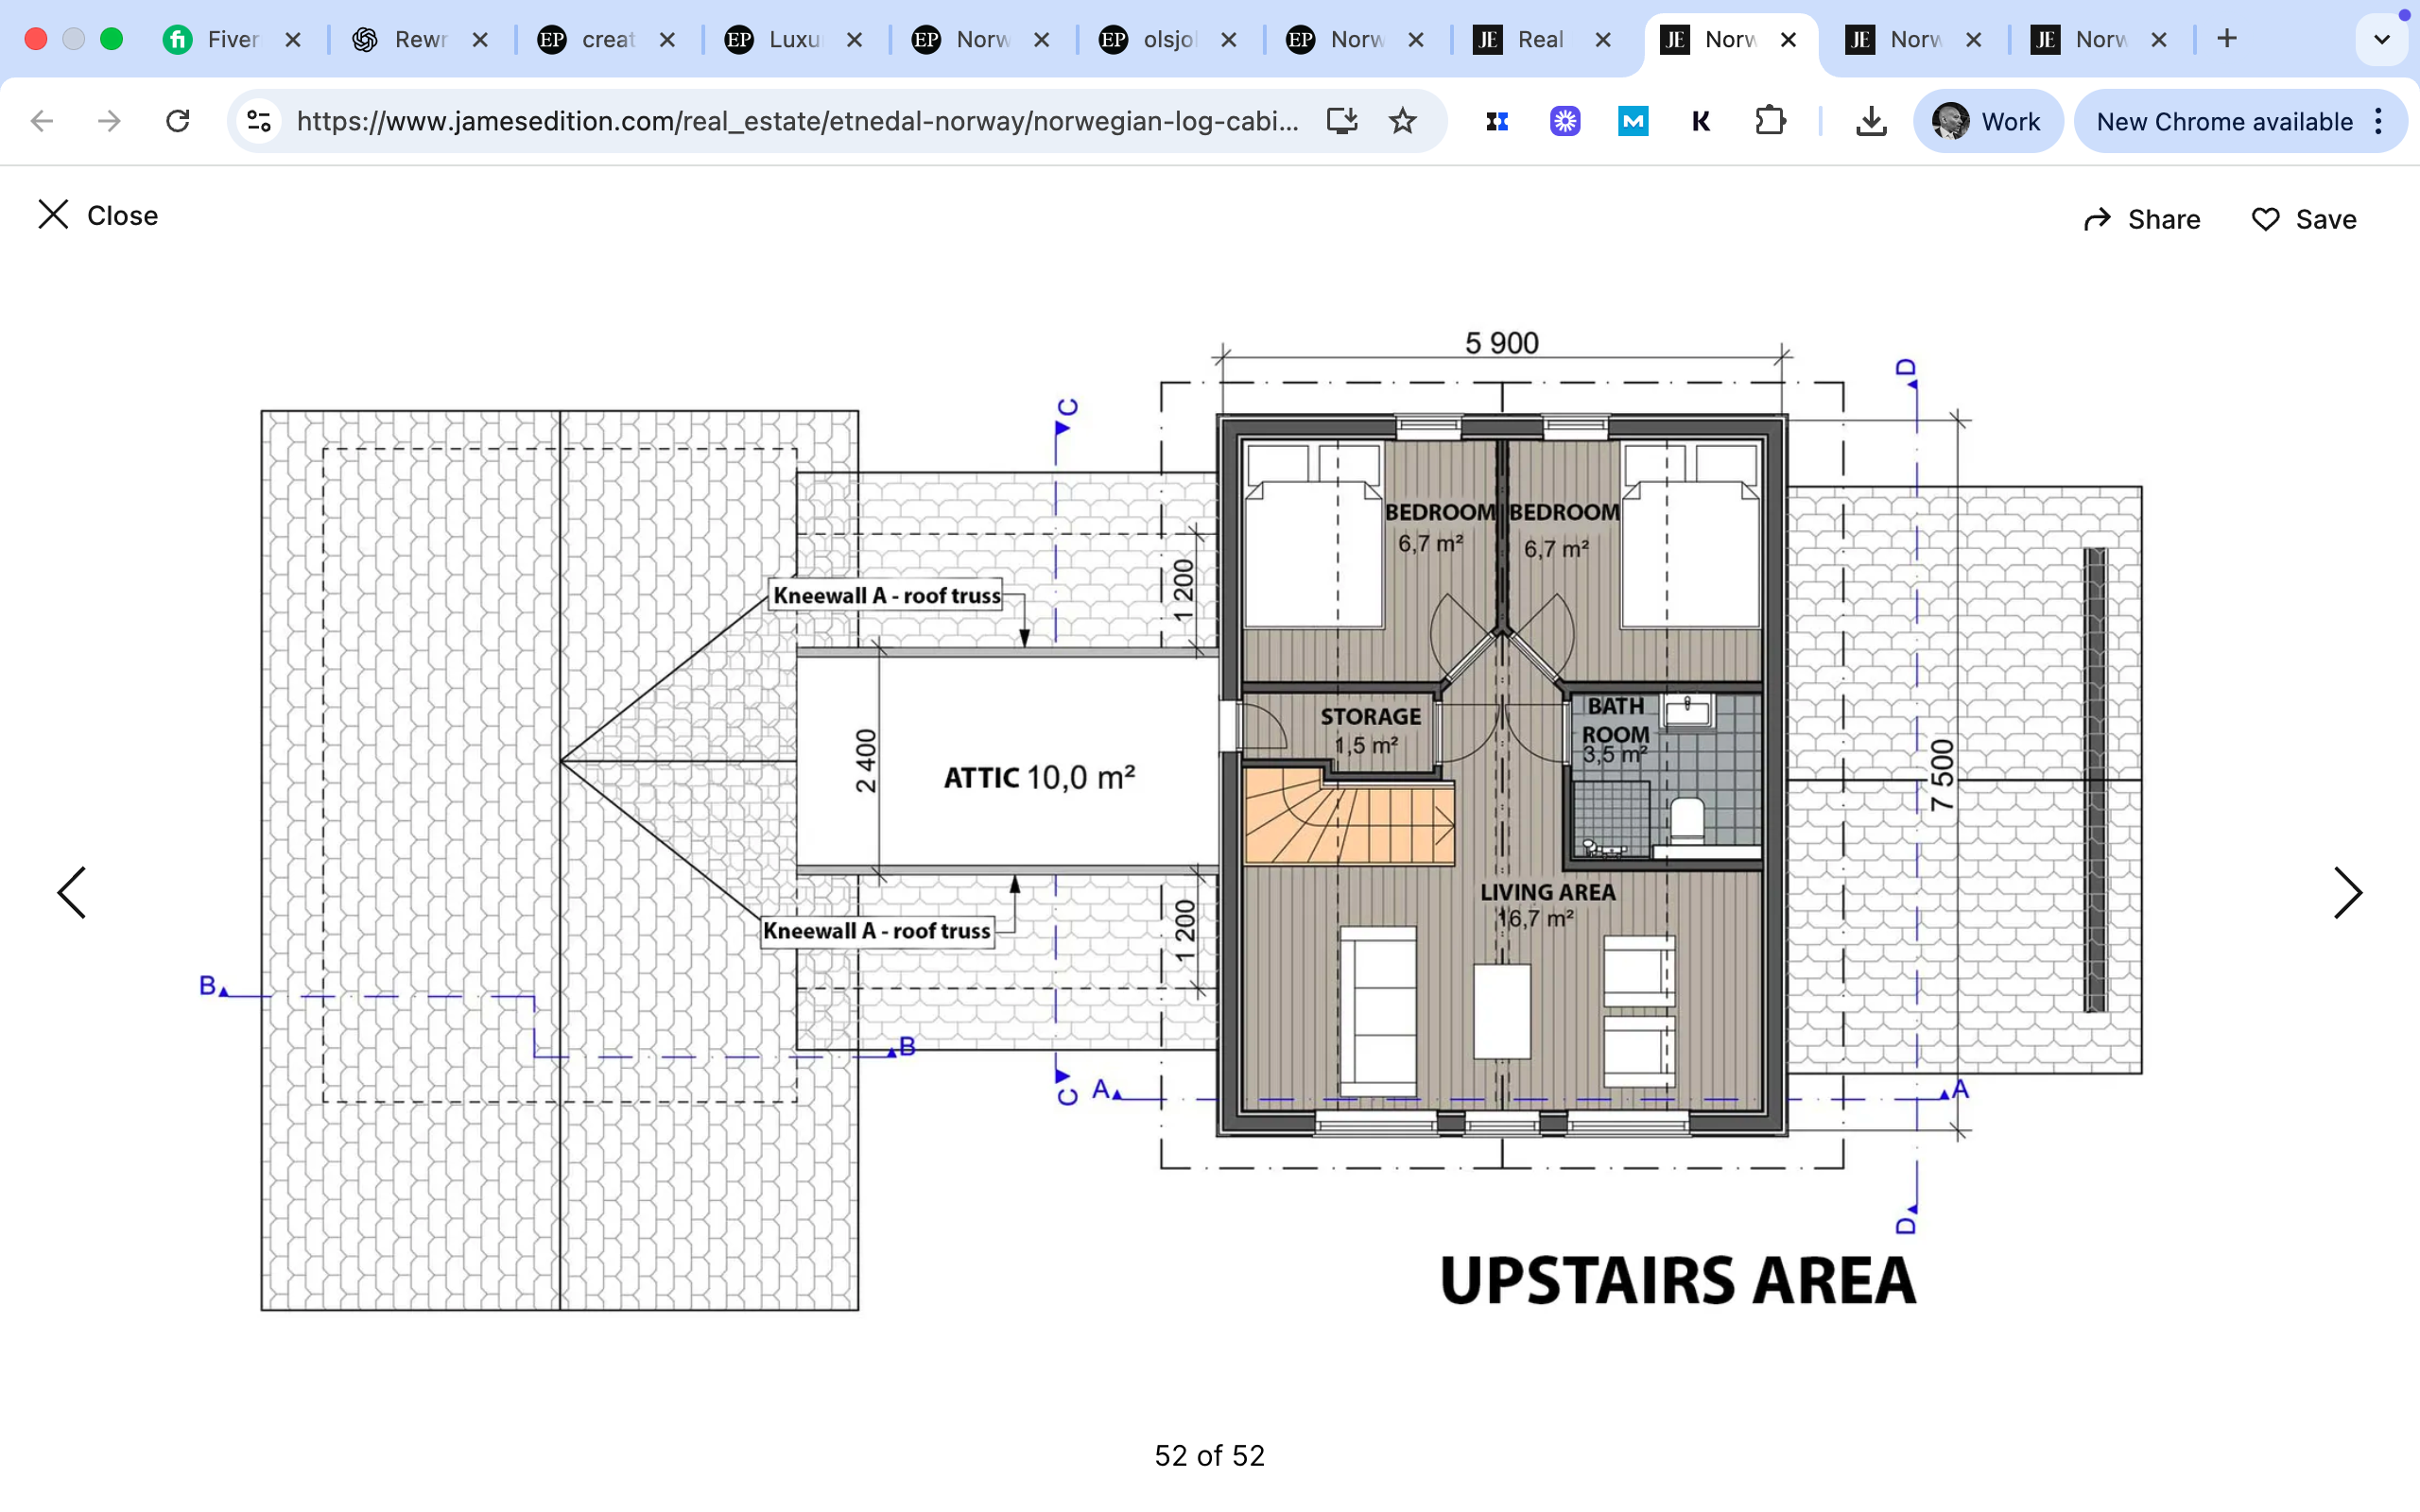Viewport: 2420px width, 1512px height.
Task: View site information icon
Action: click(259, 121)
